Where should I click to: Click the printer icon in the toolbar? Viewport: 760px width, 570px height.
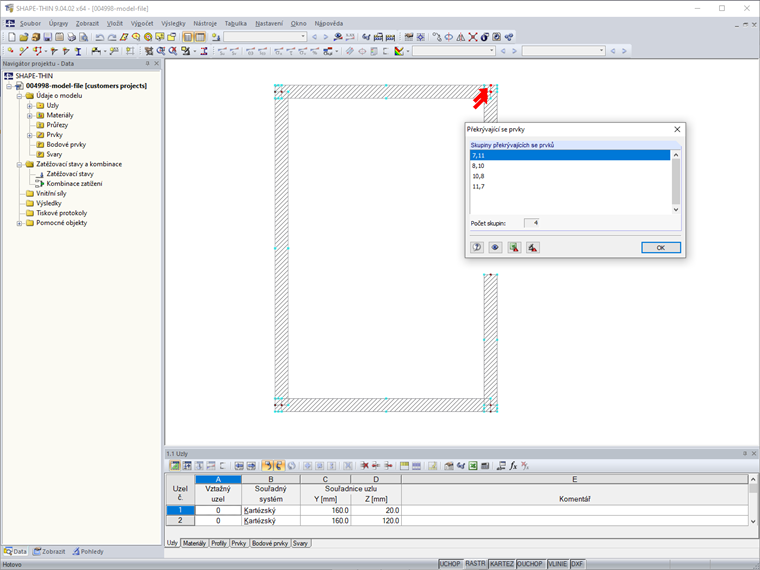[71, 37]
